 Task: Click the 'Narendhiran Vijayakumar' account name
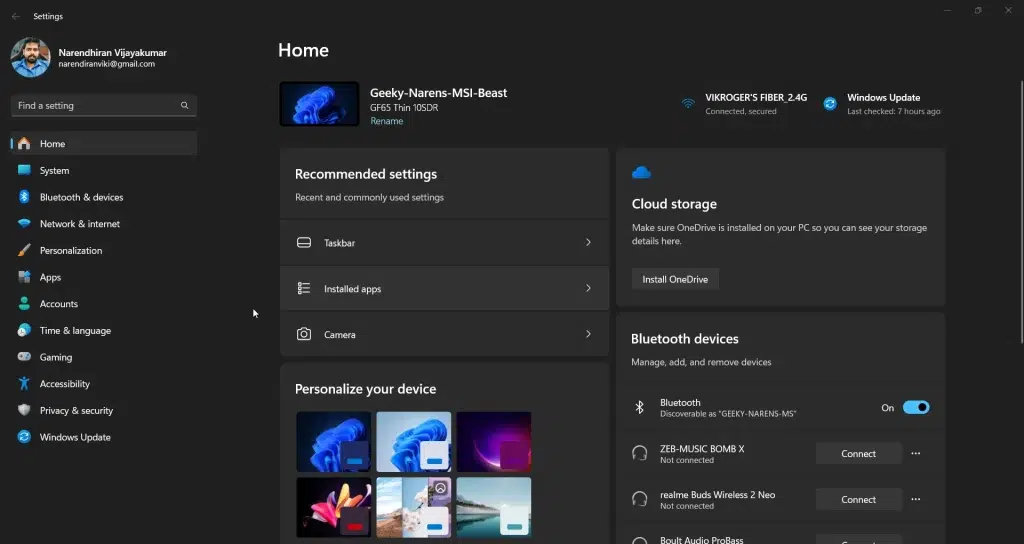(112, 52)
